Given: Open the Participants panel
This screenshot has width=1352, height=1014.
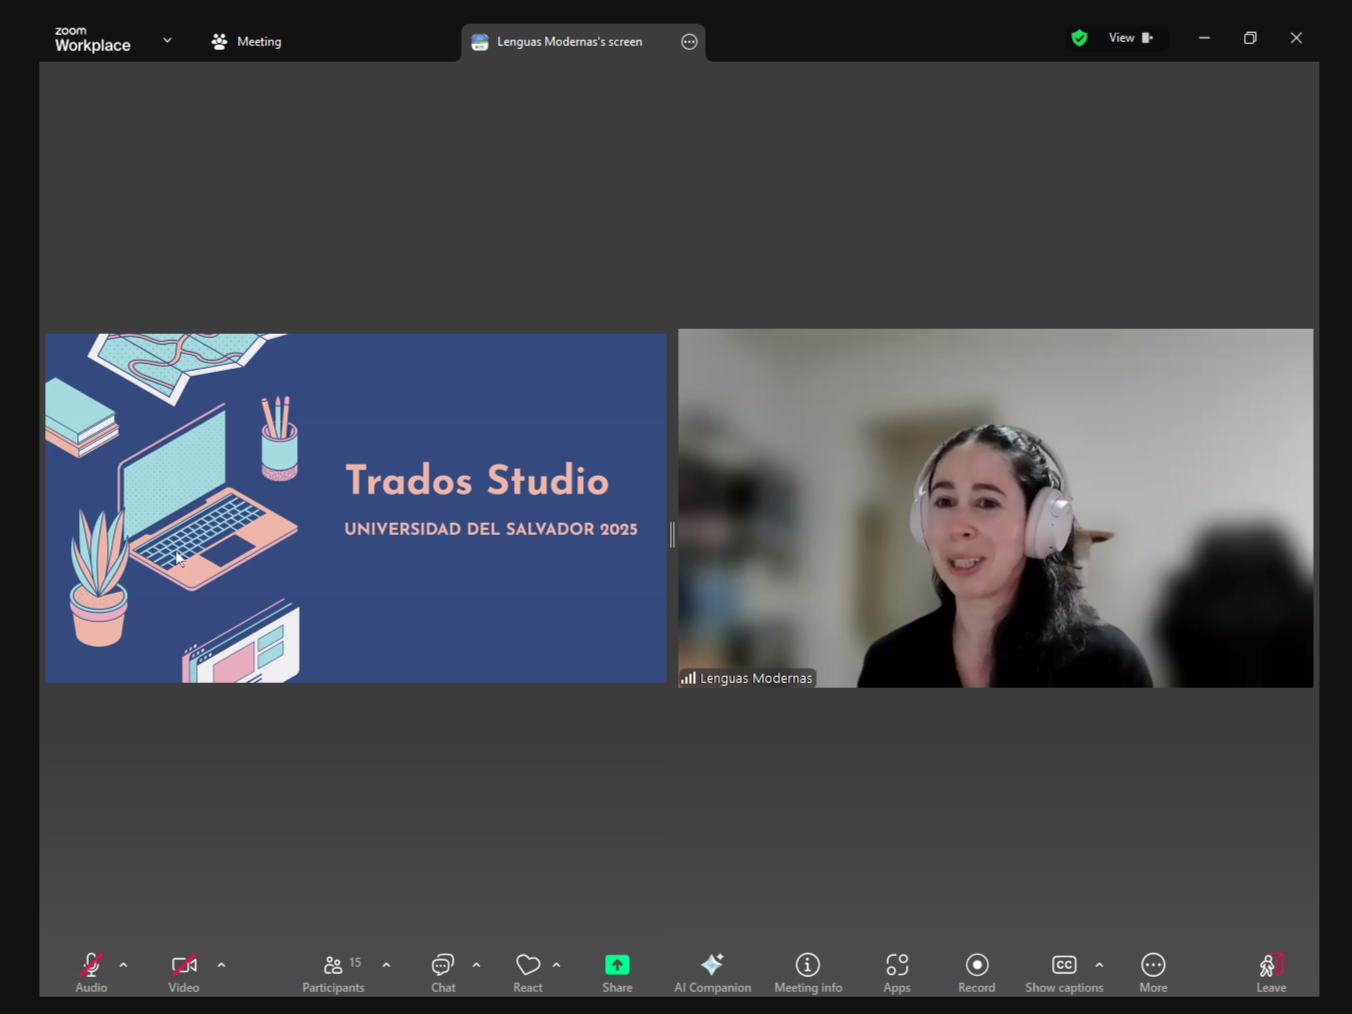Looking at the screenshot, I should 334,972.
